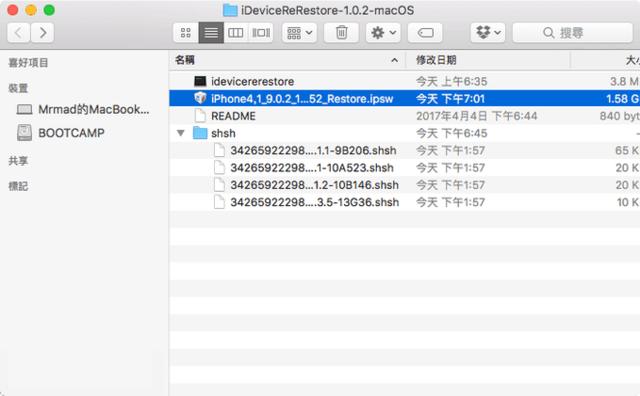Close the Finder window with red button
This screenshot has height=396, width=640.
click(x=13, y=10)
